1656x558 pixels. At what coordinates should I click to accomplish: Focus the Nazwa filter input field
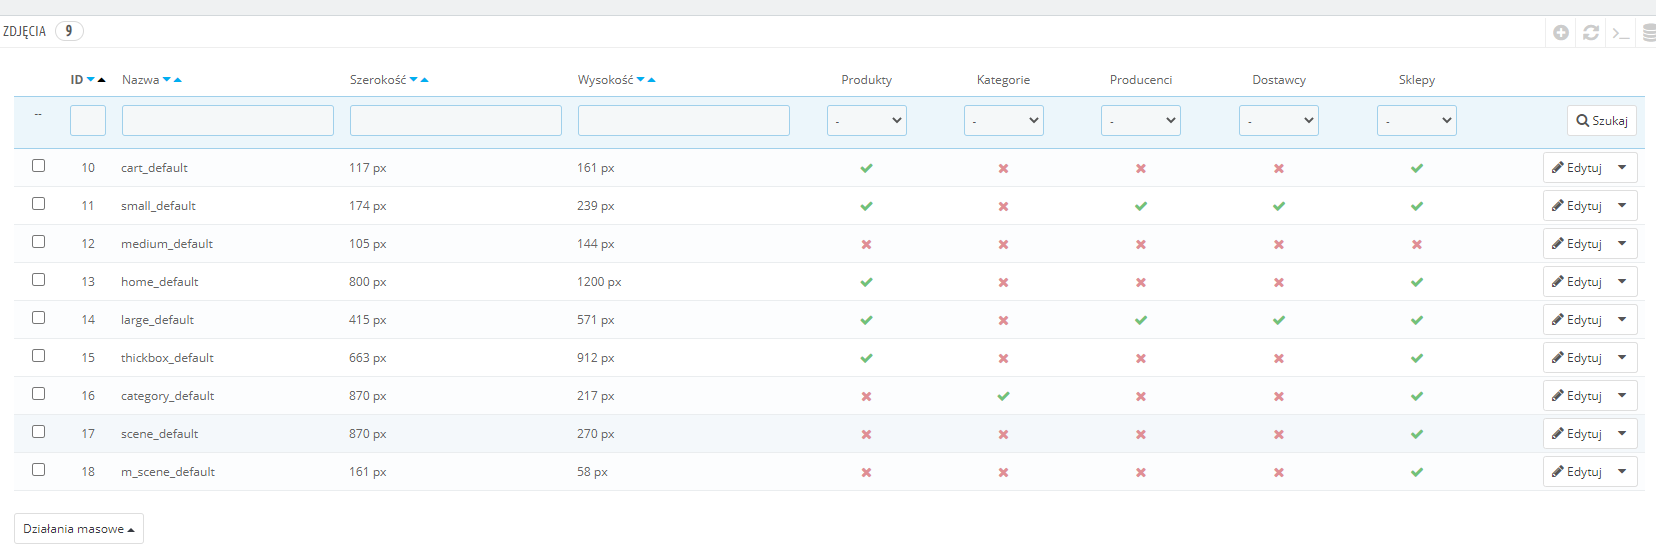point(228,120)
